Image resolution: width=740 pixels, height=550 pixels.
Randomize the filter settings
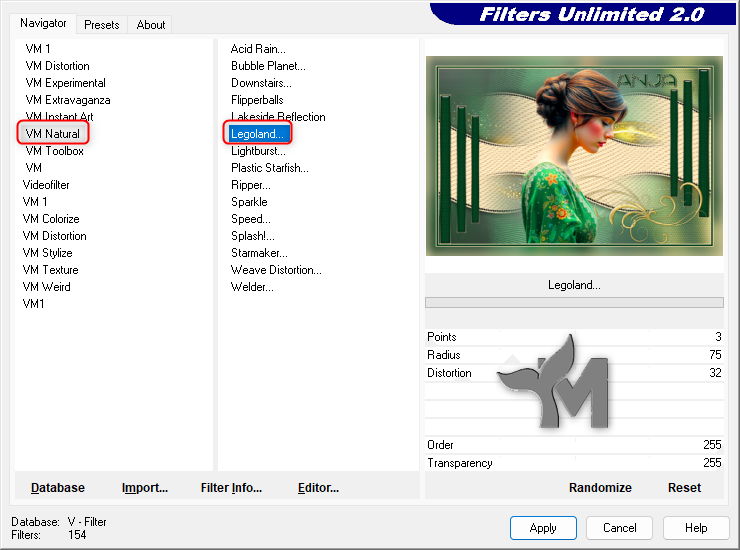pos(600,487)
